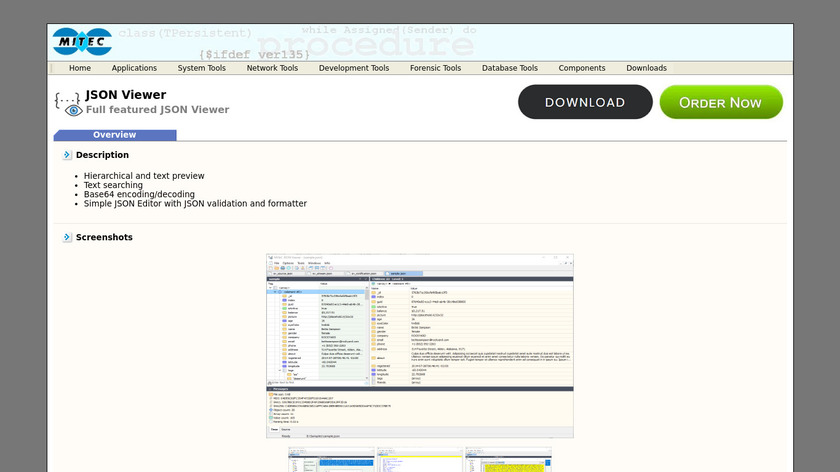
Task: Select the Overview tab
Action: pos(115,135)
